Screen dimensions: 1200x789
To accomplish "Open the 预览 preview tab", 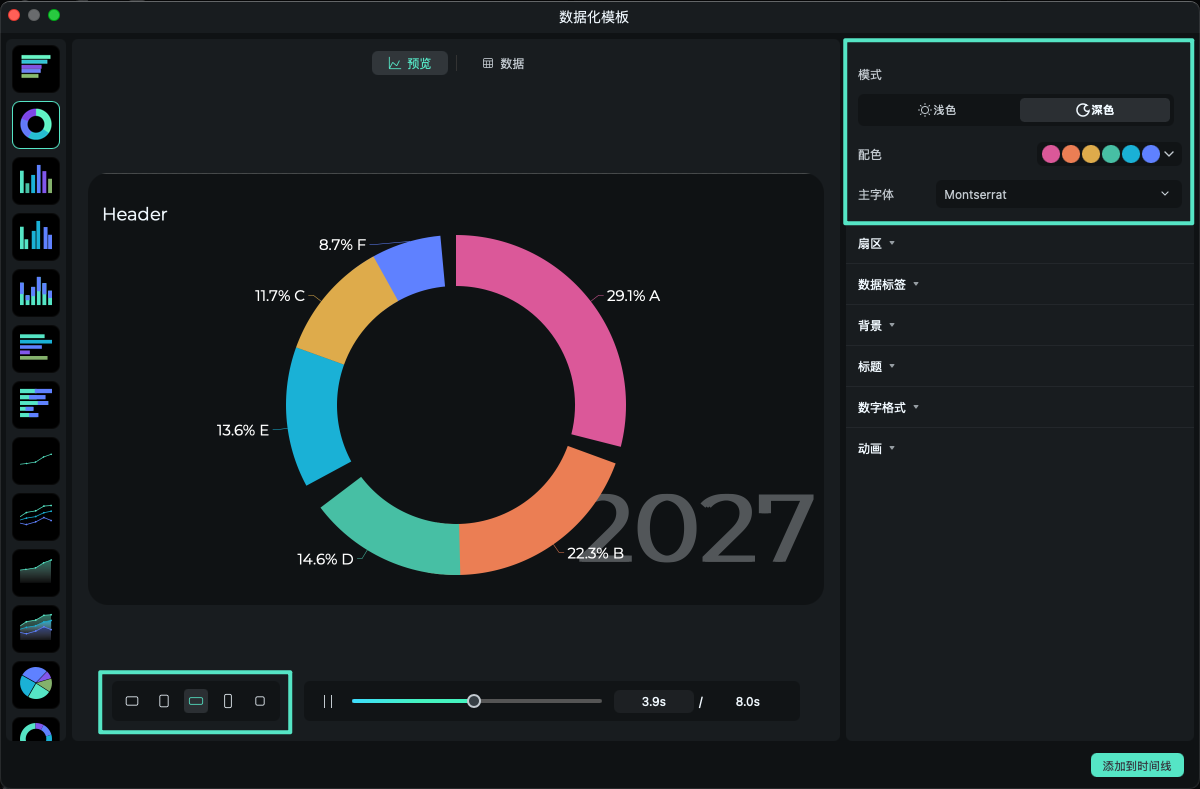I will pyautogui.click(x=409, y=62).
